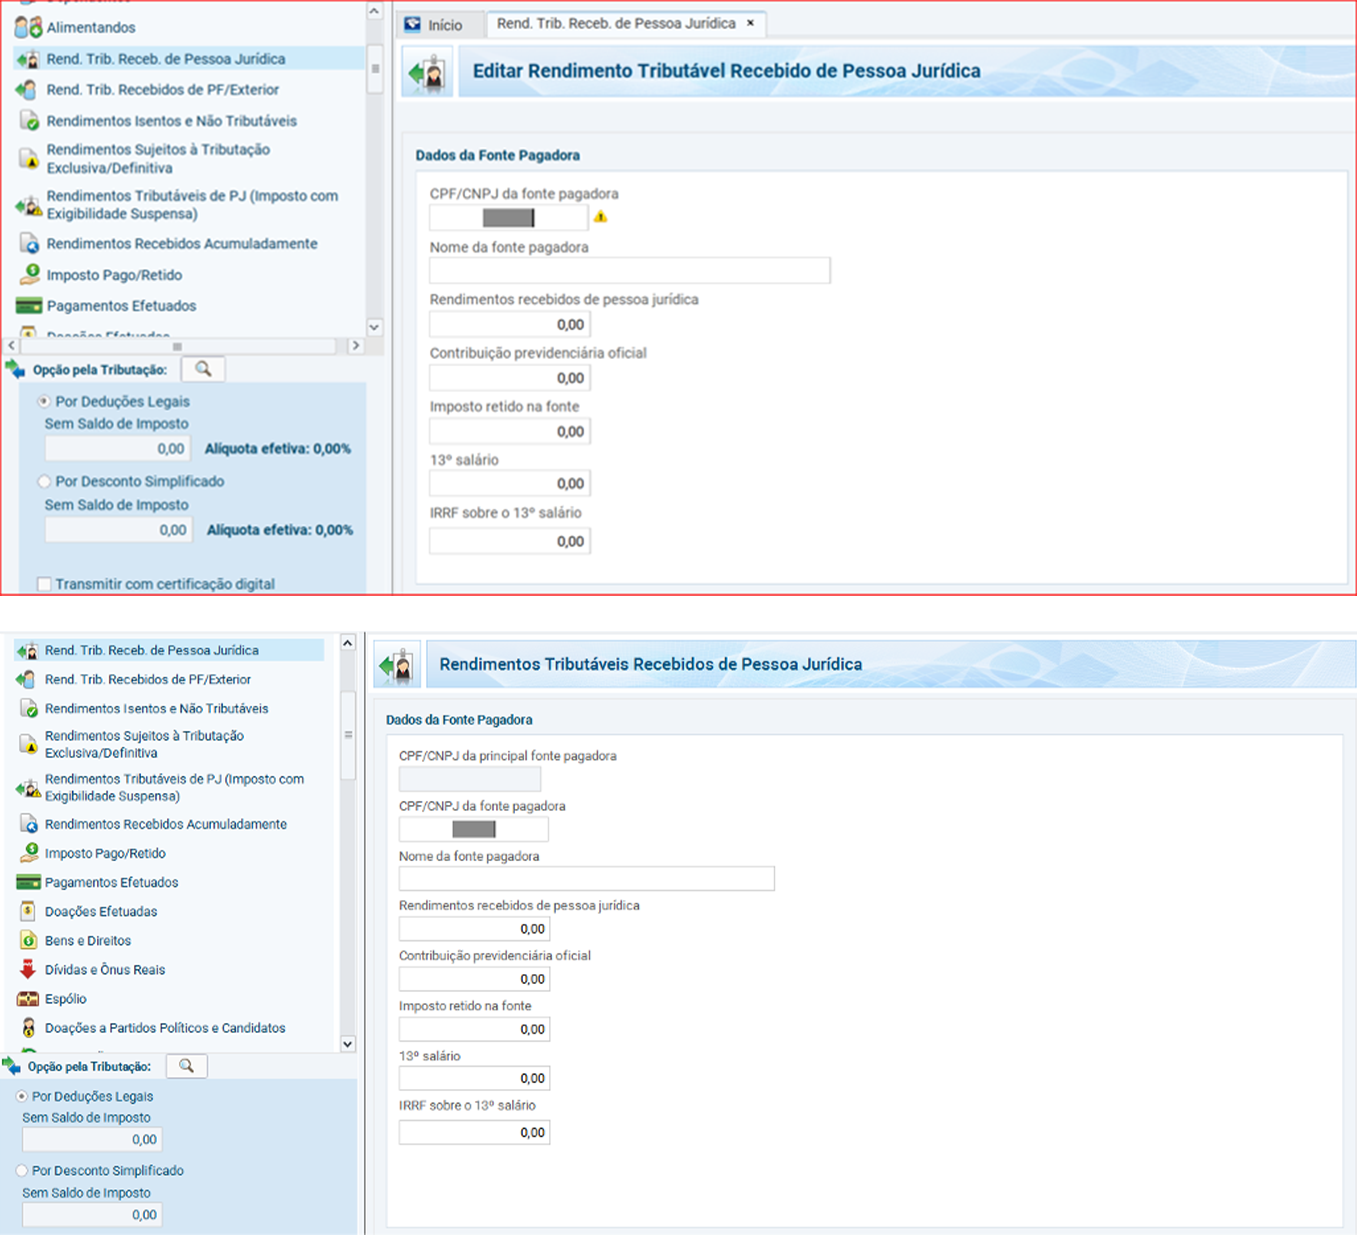Enable Transmitir com certificação digital checkbox
Image resolution: width=1357 pixels, height=1236 pixels.
(44, 584)
